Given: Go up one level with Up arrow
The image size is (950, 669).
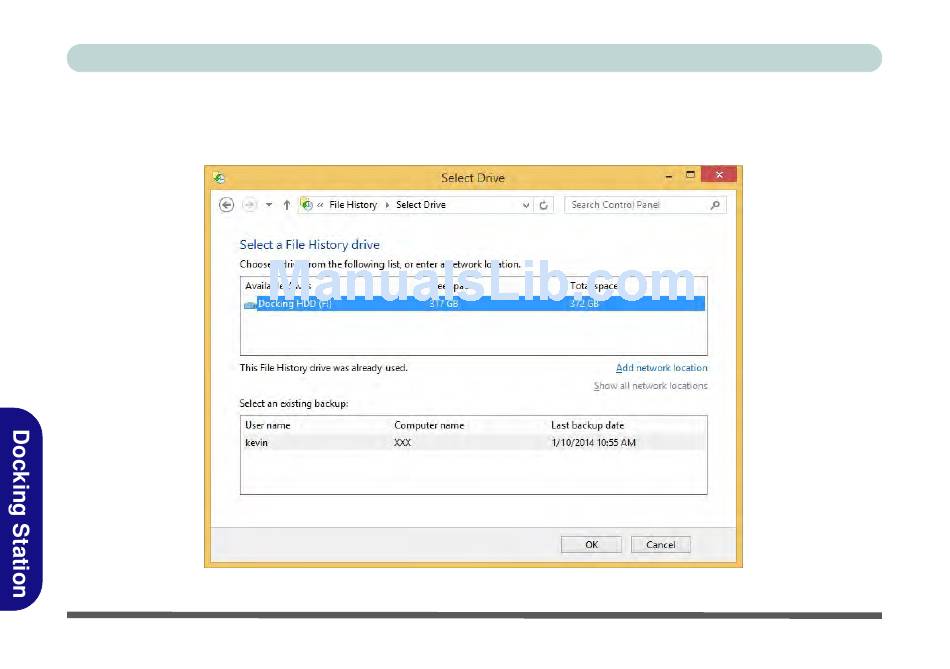Looking at the screenshot, I should [286, 205].
